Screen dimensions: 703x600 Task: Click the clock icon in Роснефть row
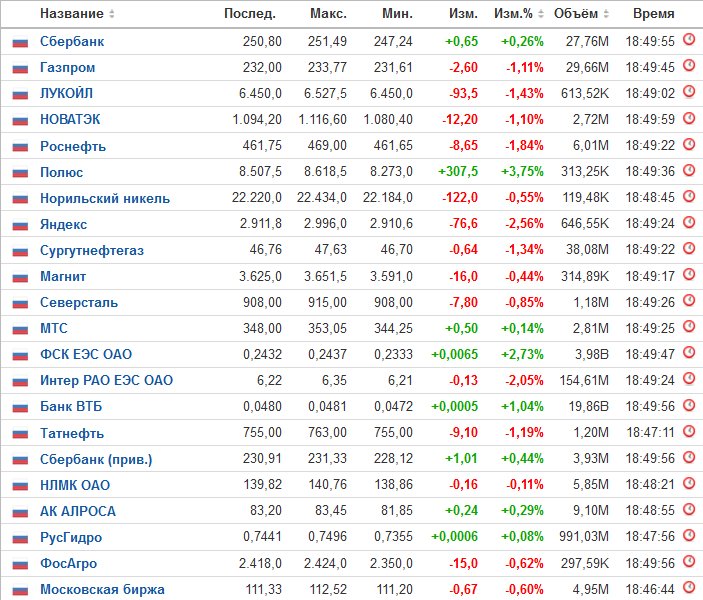(689, 143)
